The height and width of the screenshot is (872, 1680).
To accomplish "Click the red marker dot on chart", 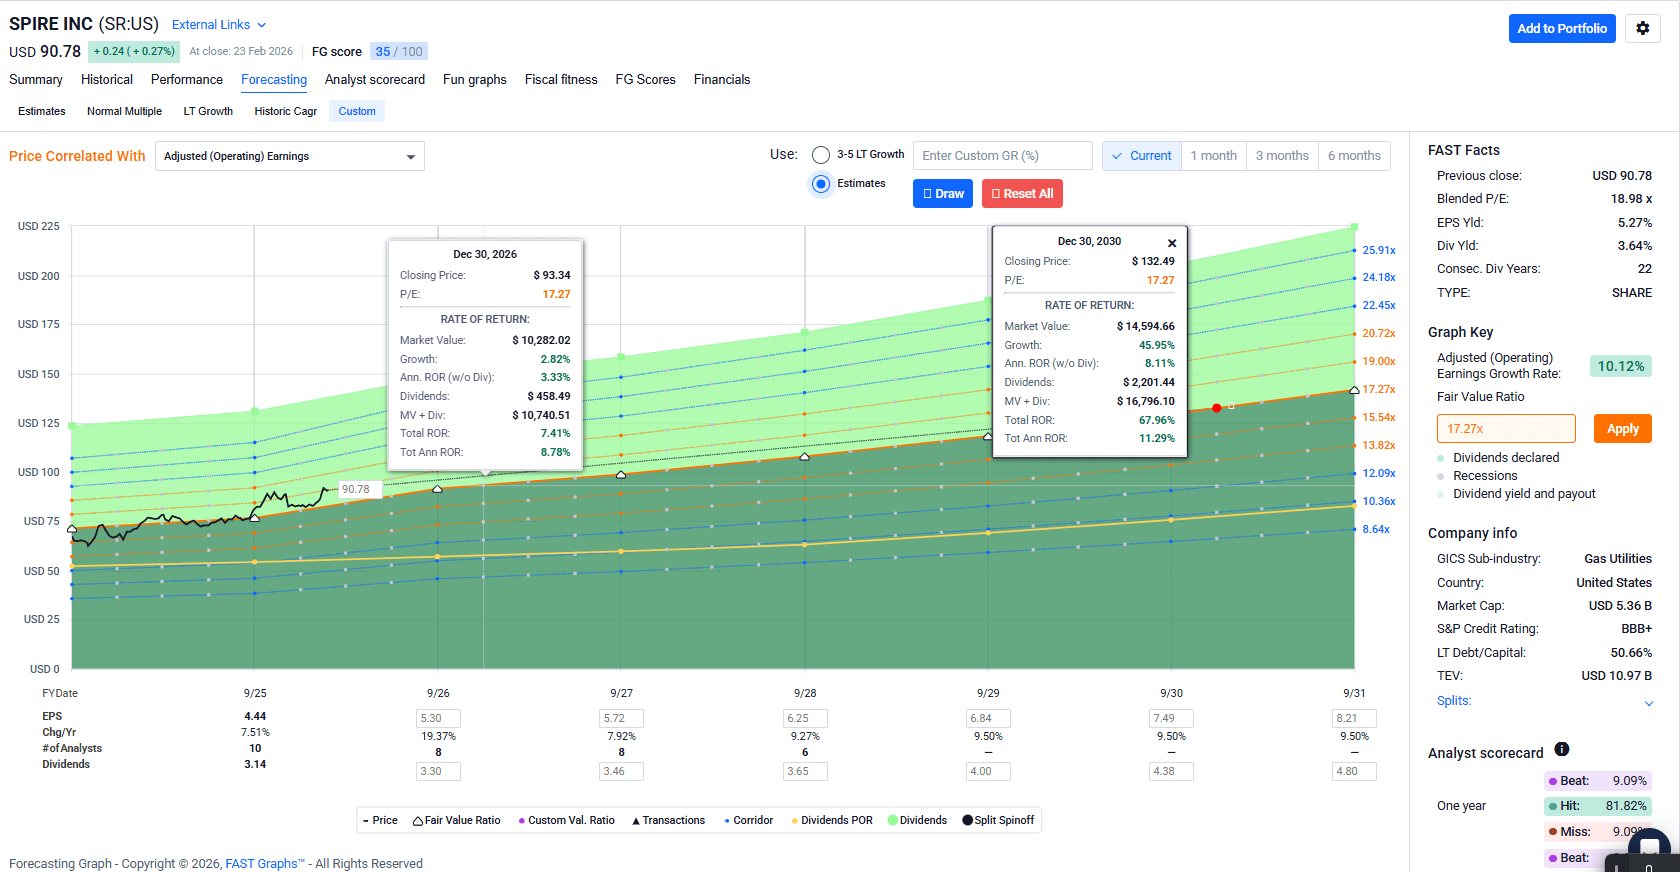I will (x=1217, y=408).
